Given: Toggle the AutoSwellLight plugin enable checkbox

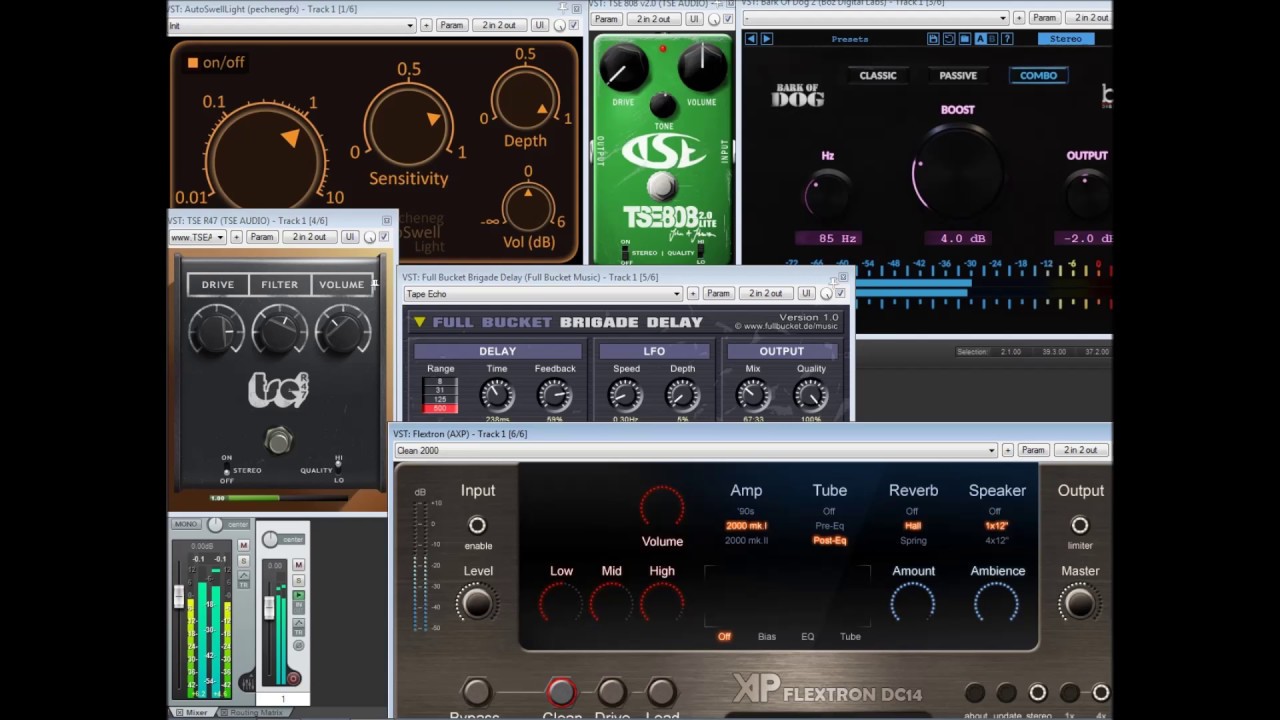Looking at the screenshot, I should pos(574,25).
